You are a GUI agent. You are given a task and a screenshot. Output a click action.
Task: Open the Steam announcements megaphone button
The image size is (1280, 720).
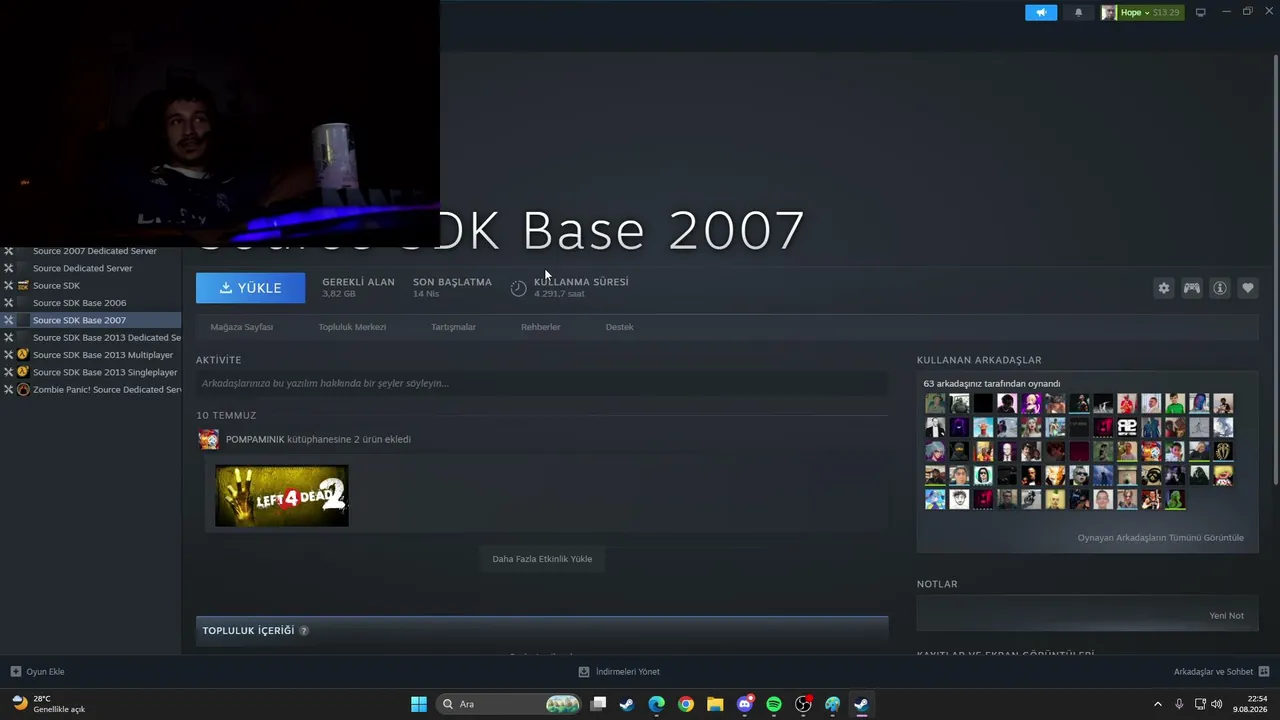pyautogui.click(x=1040, y=13)
